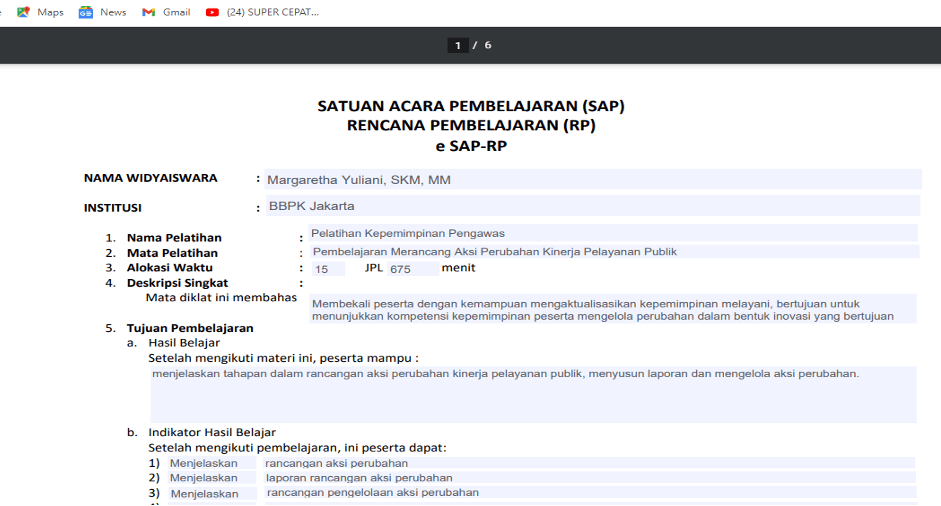Click the Nama Widyaiswara field
The image size is (941, 506).
pos(592,180)
